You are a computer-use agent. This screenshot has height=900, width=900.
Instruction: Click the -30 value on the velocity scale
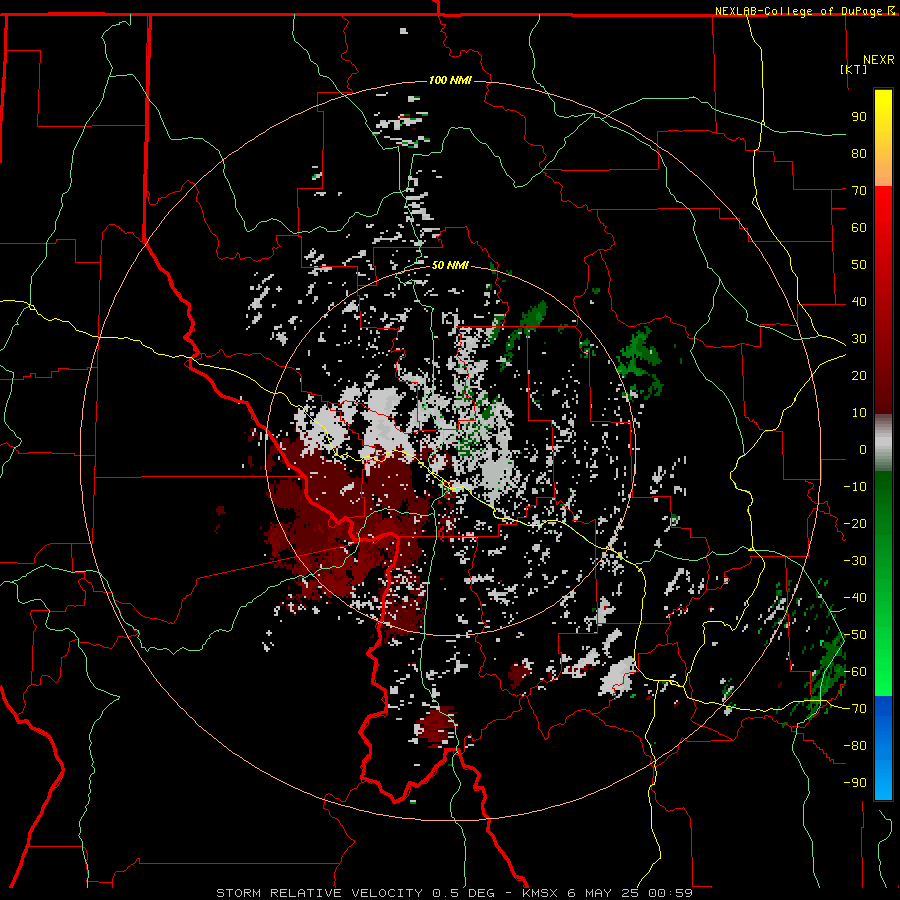855,561
